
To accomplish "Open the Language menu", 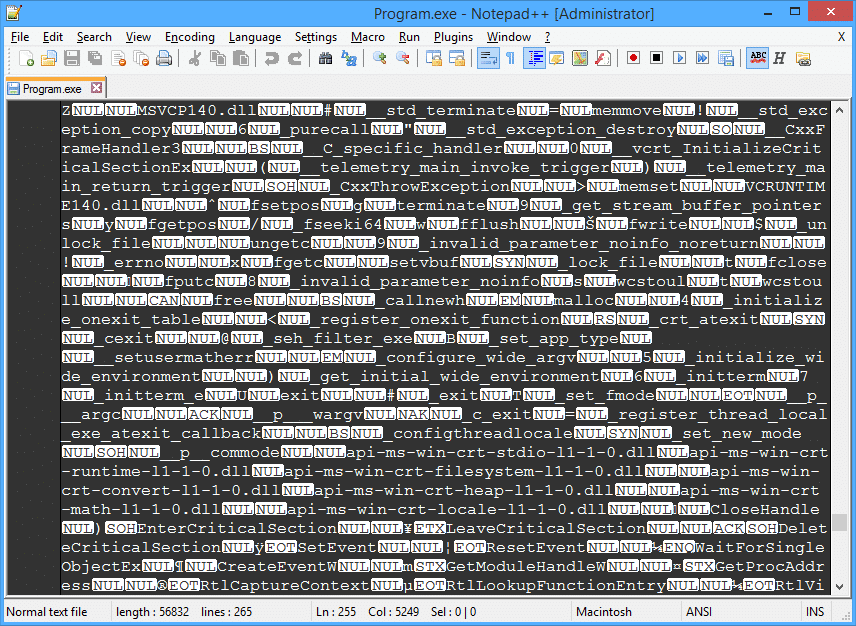I will click(254, 37).
